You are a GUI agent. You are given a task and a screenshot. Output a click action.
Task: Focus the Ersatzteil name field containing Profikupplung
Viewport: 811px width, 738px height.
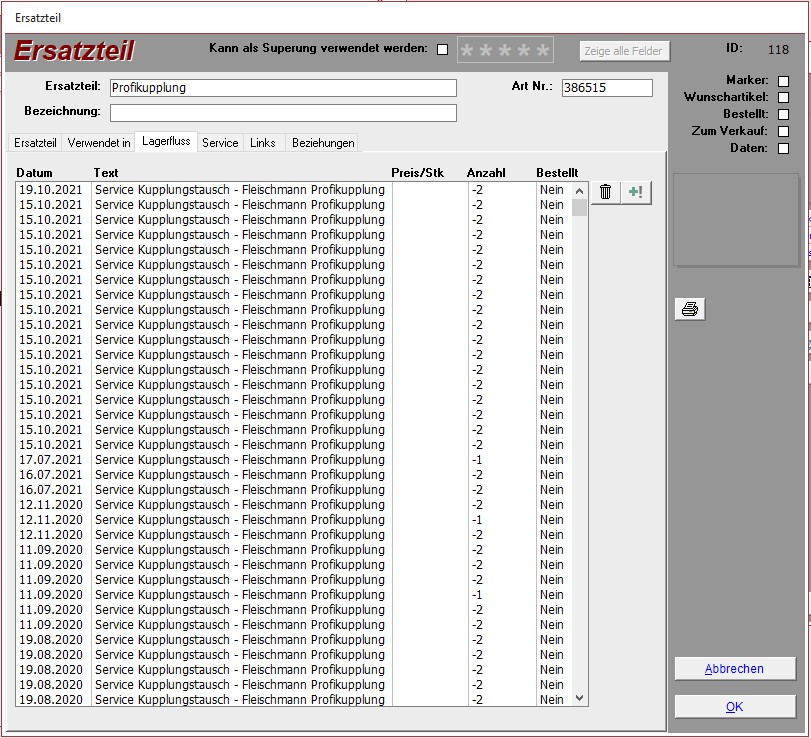[x=283, y=88]
